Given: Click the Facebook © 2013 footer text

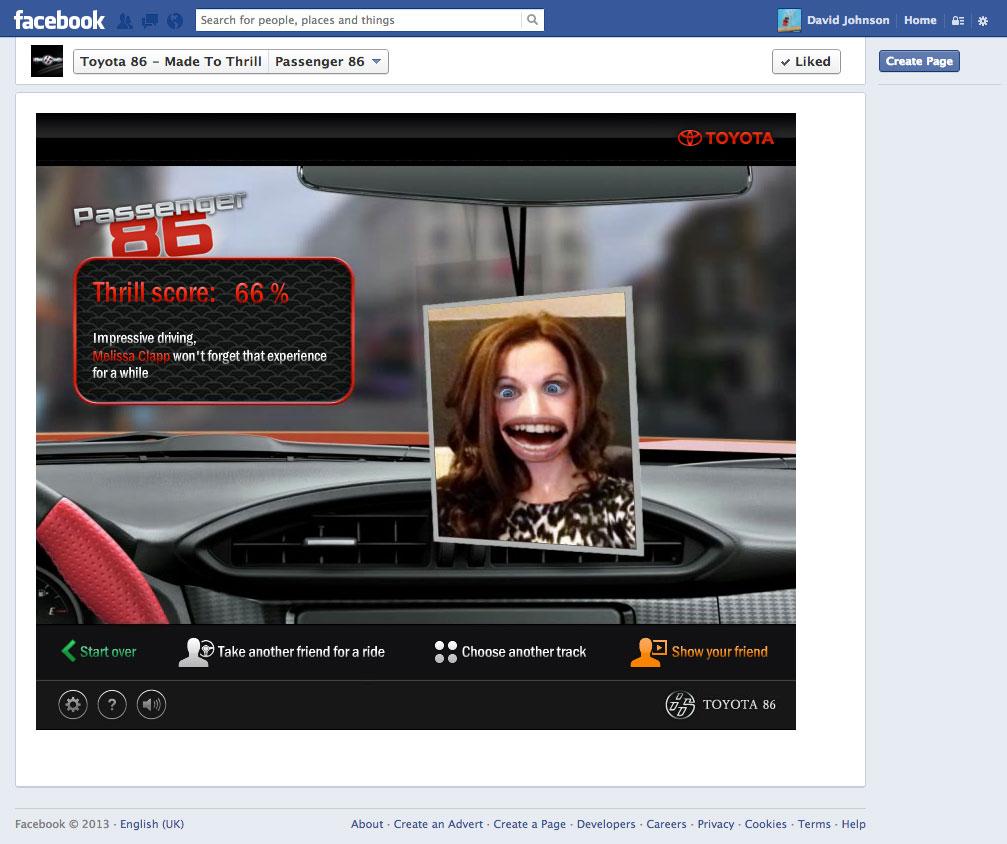Looking at the screenshot, I should pos(62,824).
